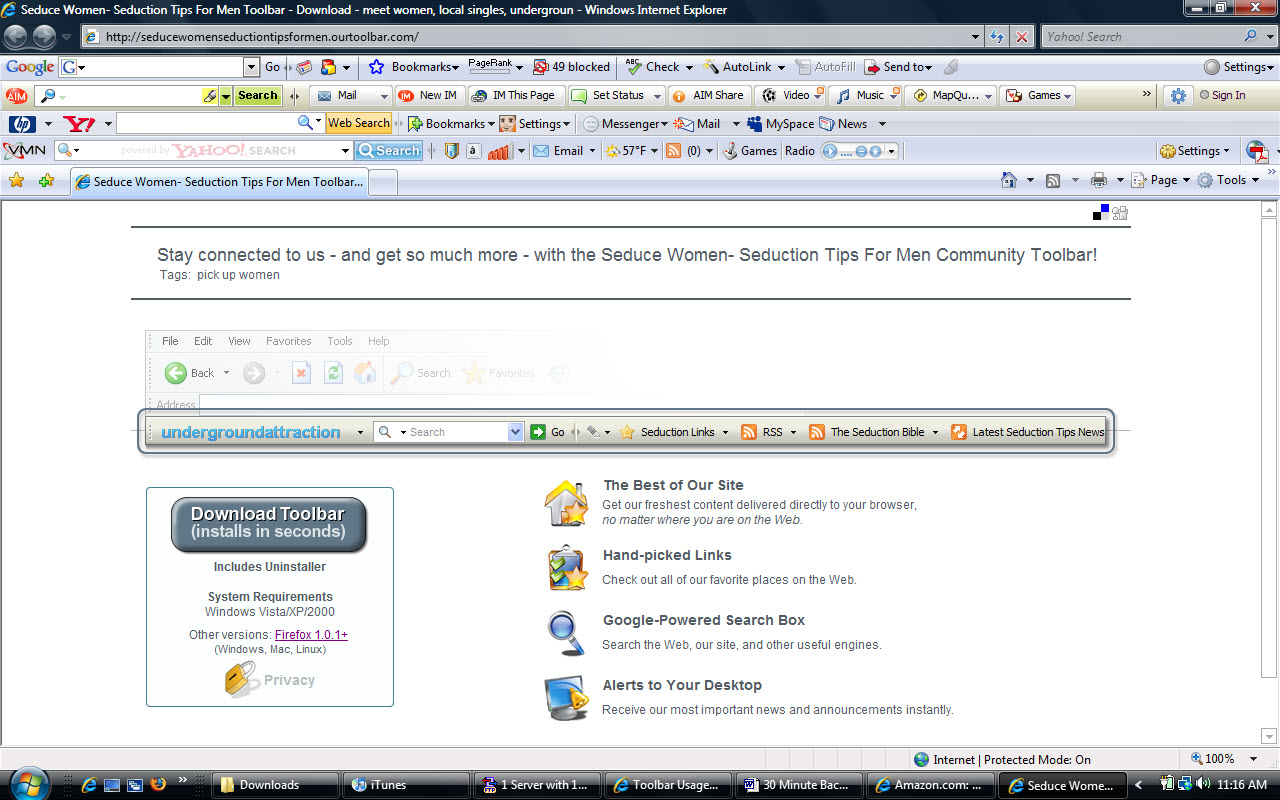Click the Google toolbar news icon

tap(304, 67)
